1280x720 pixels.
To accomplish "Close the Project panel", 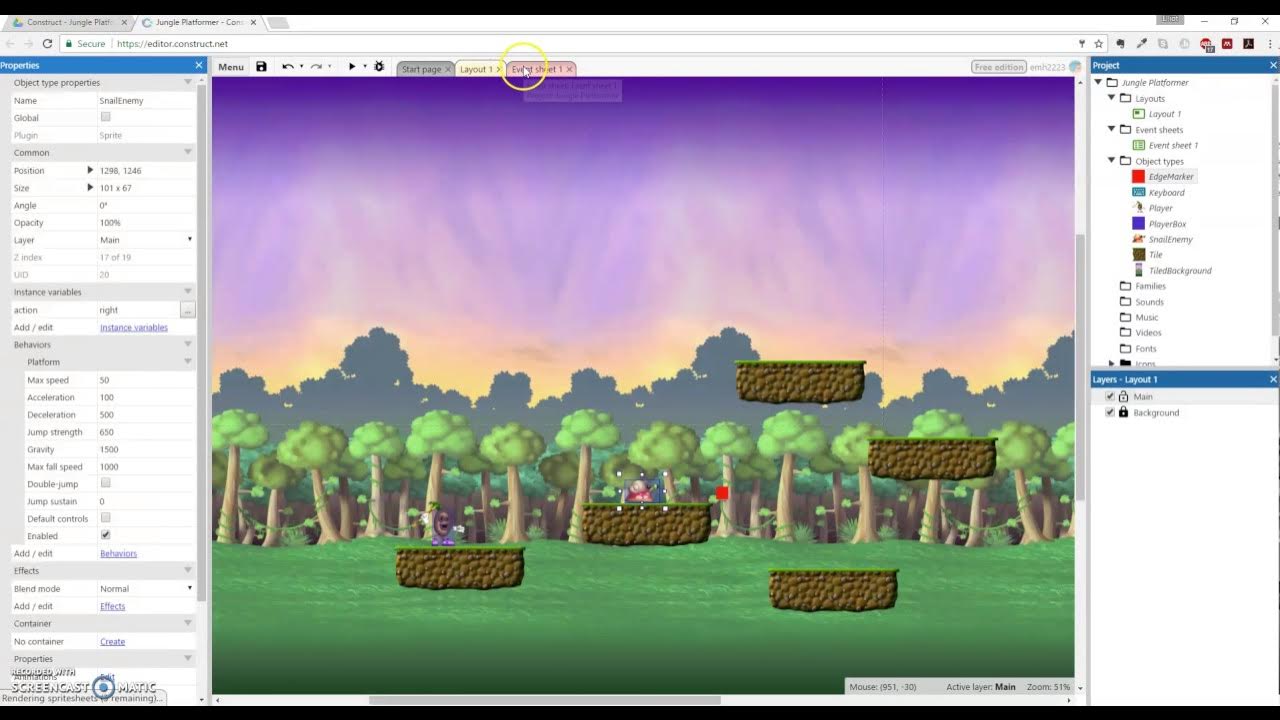I will pos(1273,65).
